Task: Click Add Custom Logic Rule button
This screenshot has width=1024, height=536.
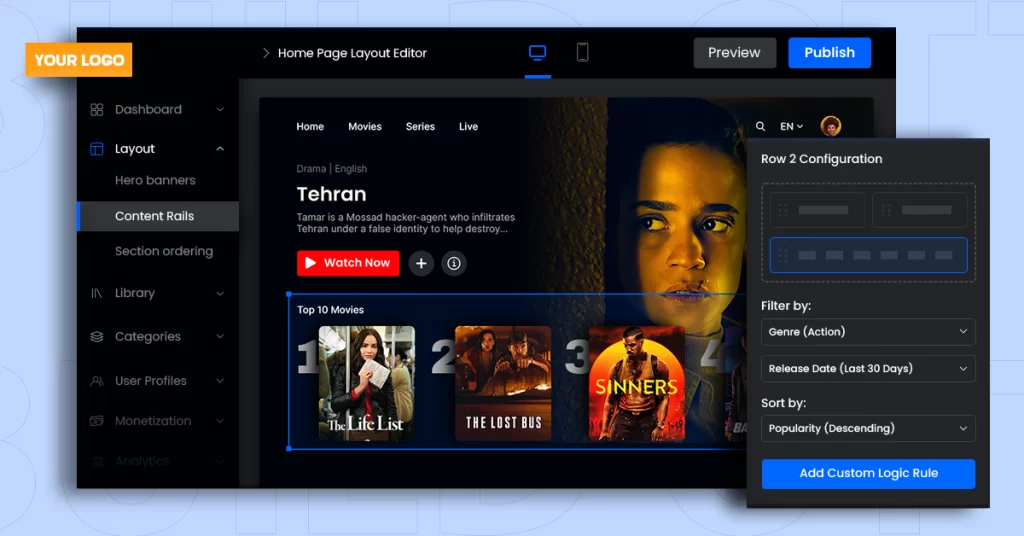Action: (x=868, y=474)
